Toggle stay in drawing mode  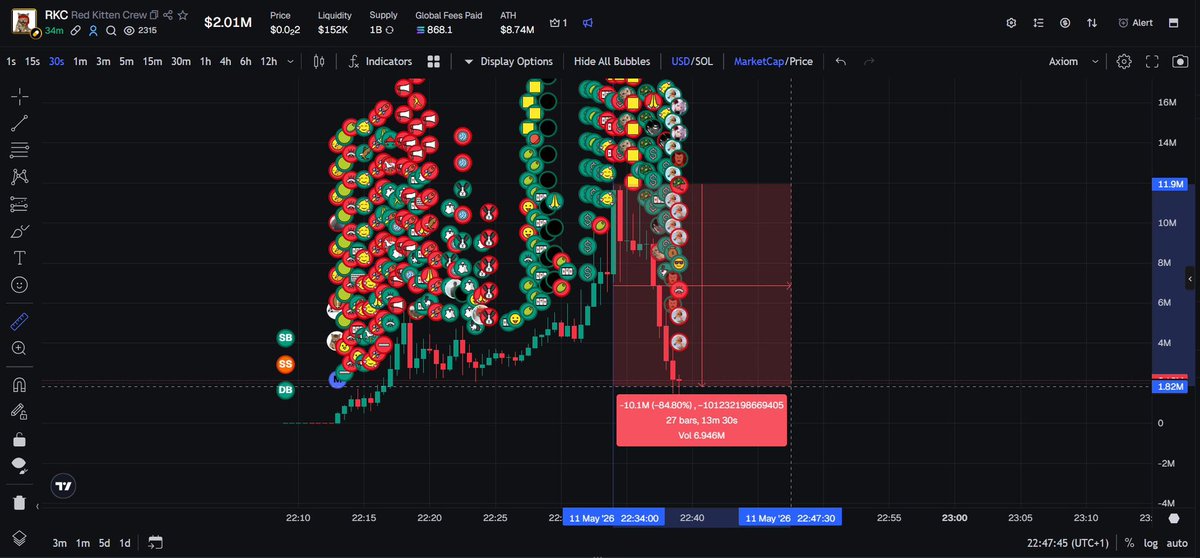(x=19, y=411)
